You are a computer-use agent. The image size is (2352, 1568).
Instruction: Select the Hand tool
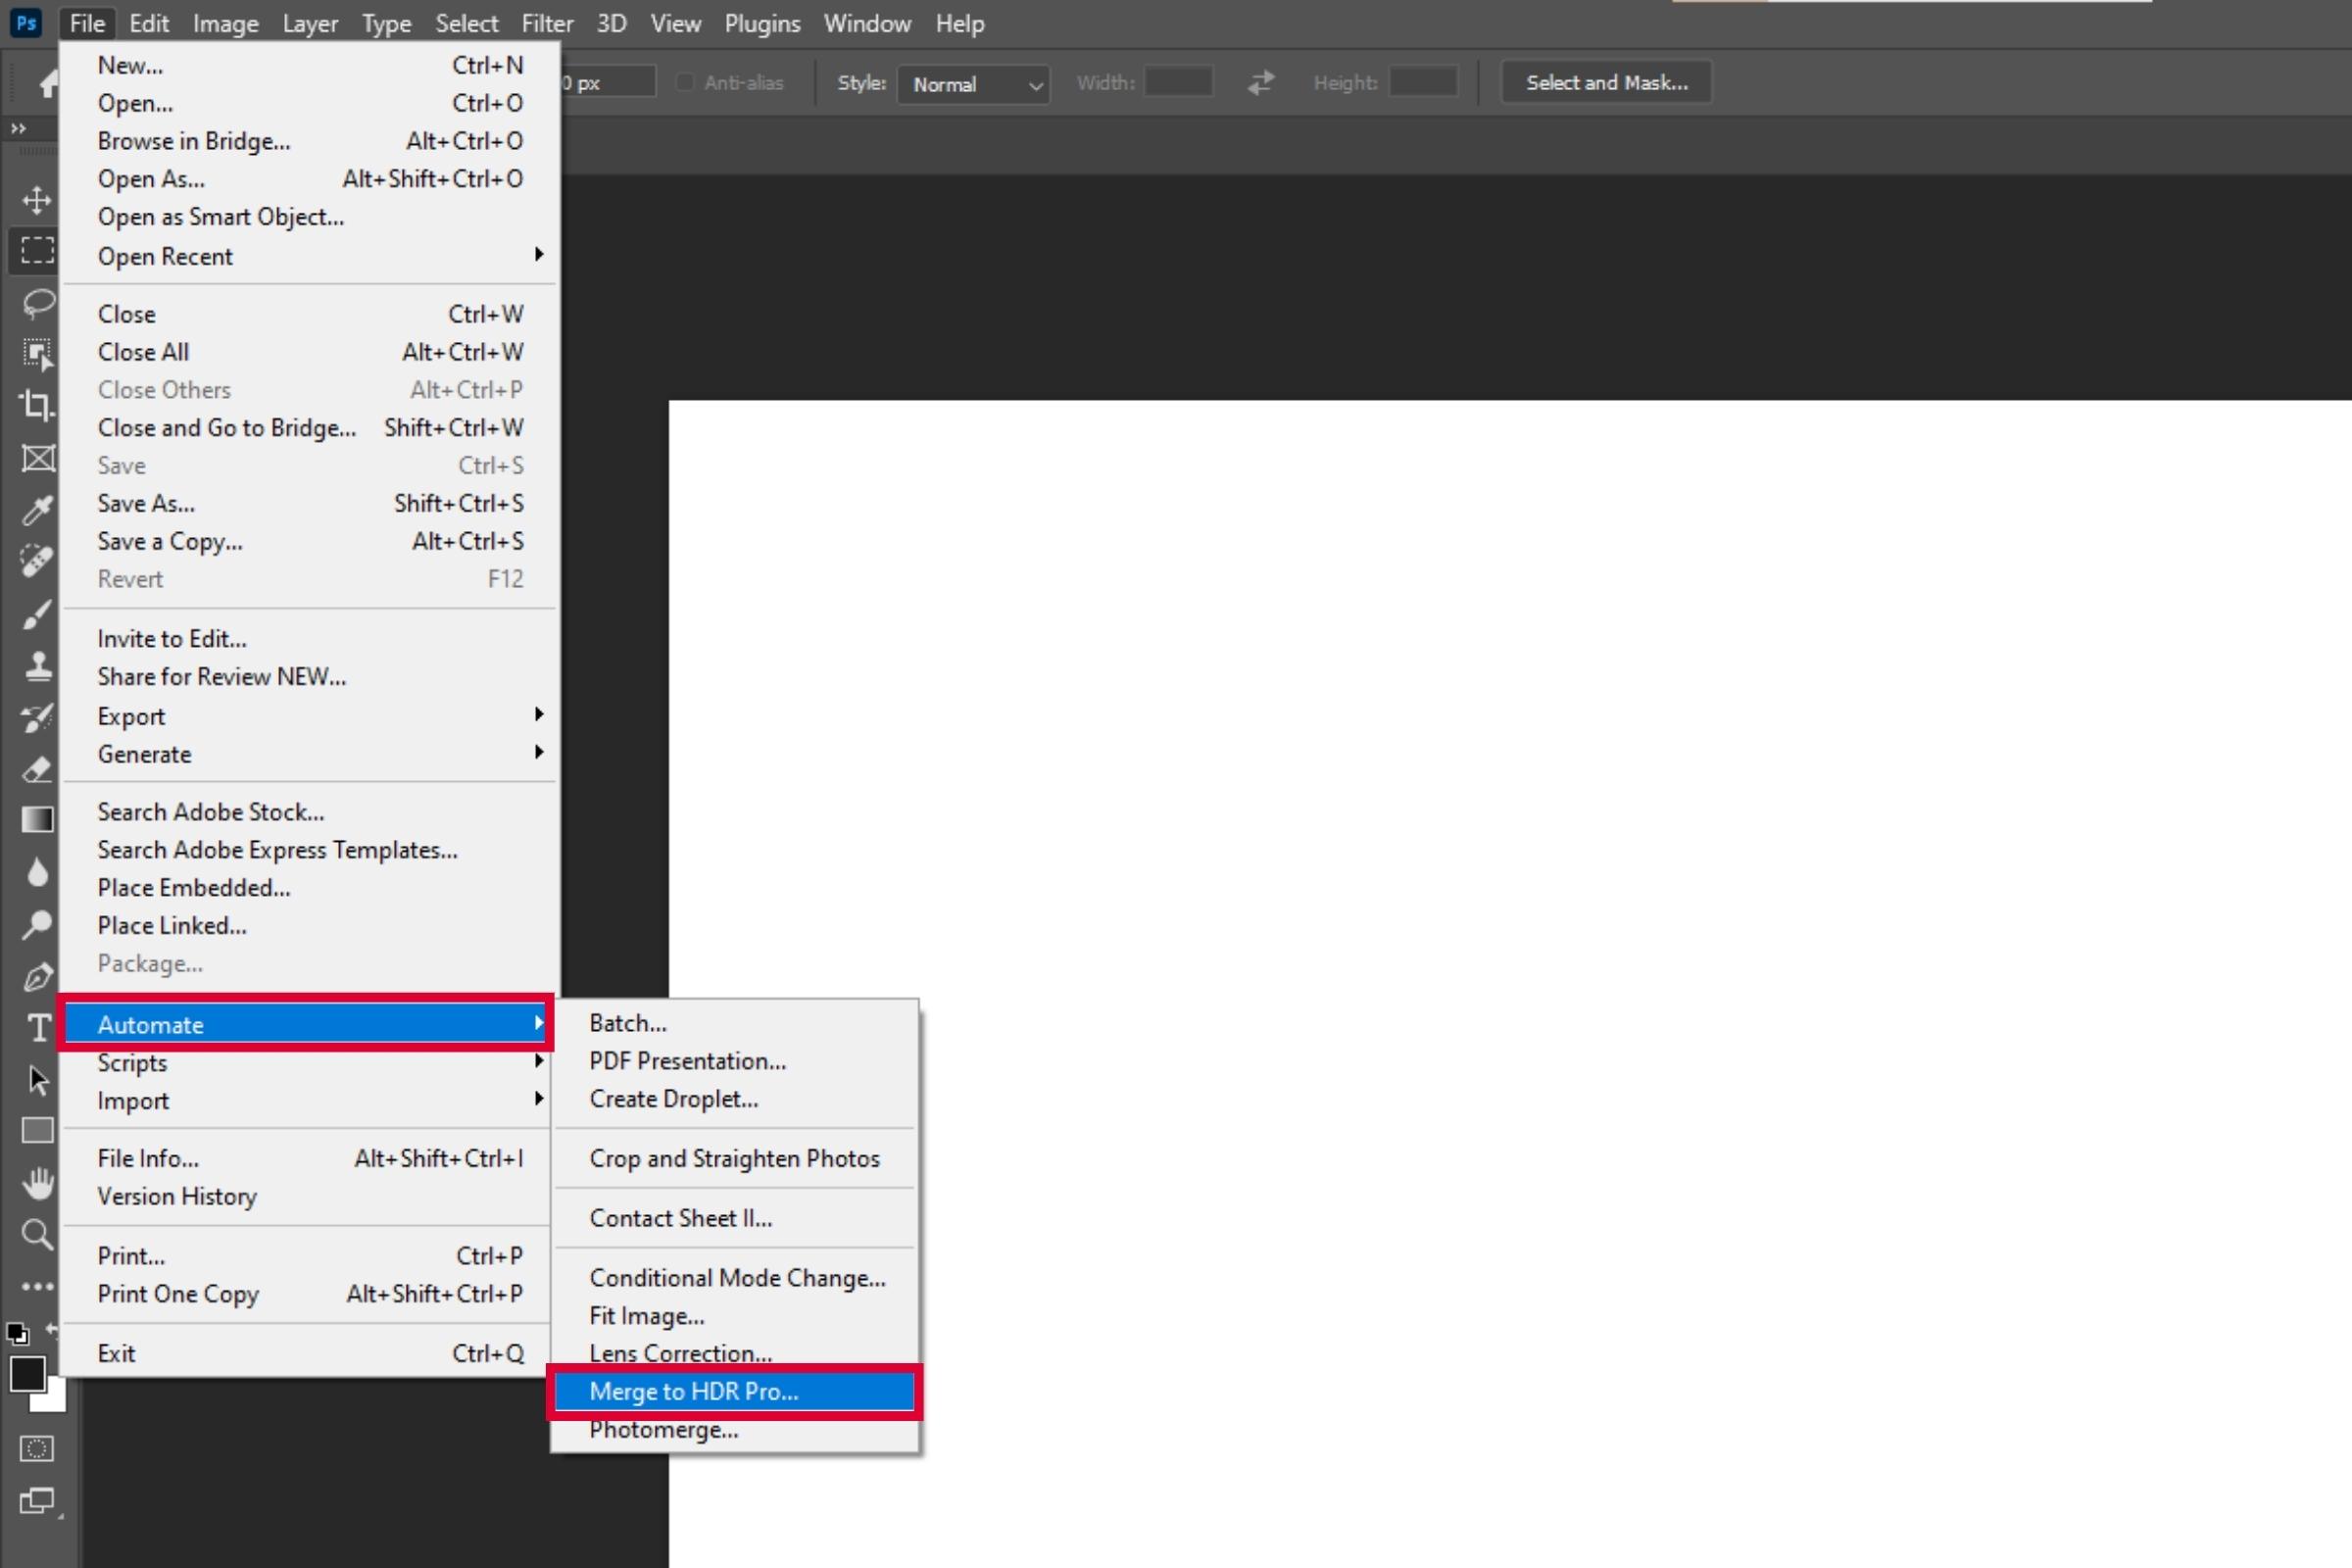[x=37, y=1183]
